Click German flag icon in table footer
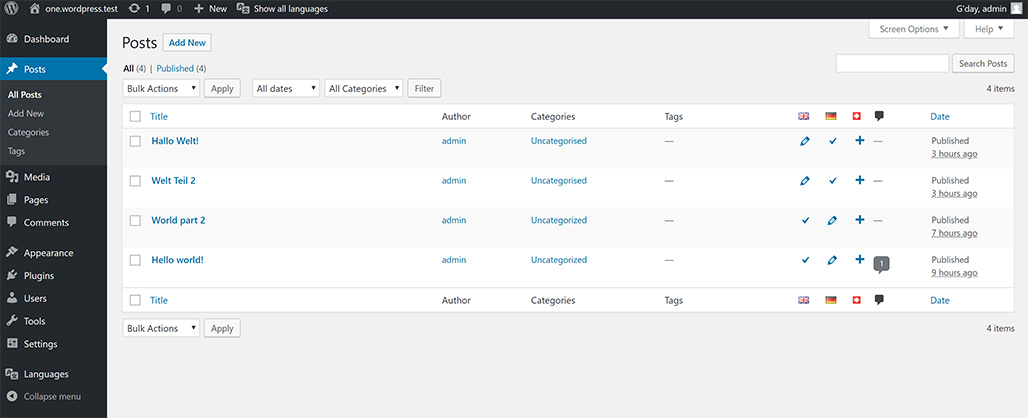 point(831,300)
